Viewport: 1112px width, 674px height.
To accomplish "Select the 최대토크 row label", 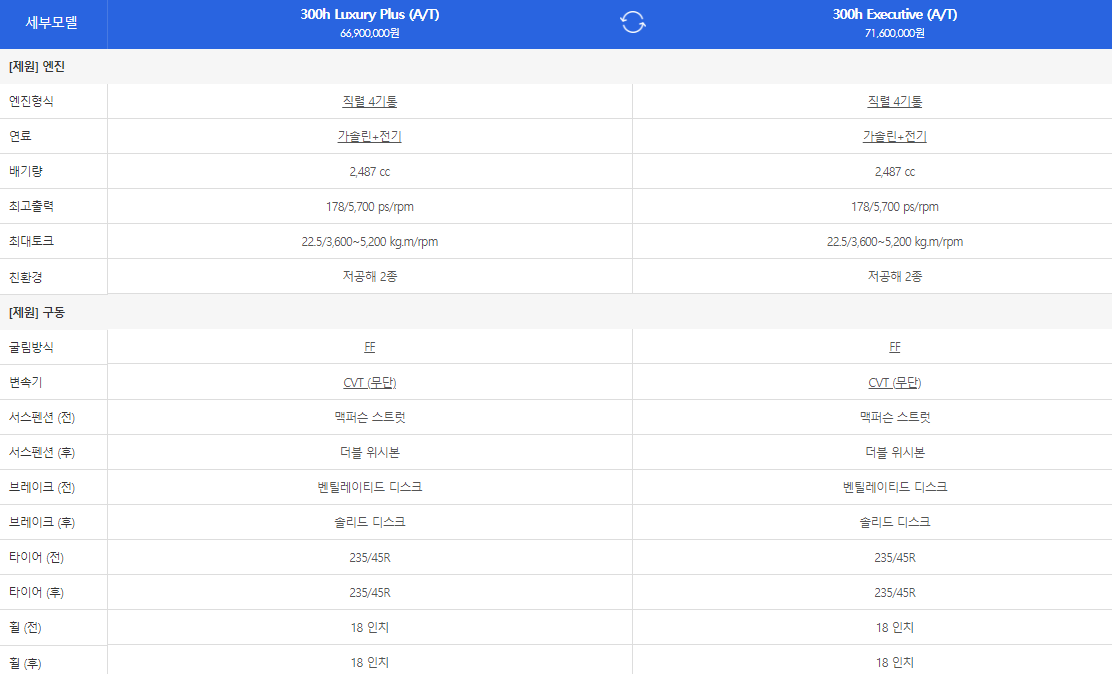I will tap(31, 241).
